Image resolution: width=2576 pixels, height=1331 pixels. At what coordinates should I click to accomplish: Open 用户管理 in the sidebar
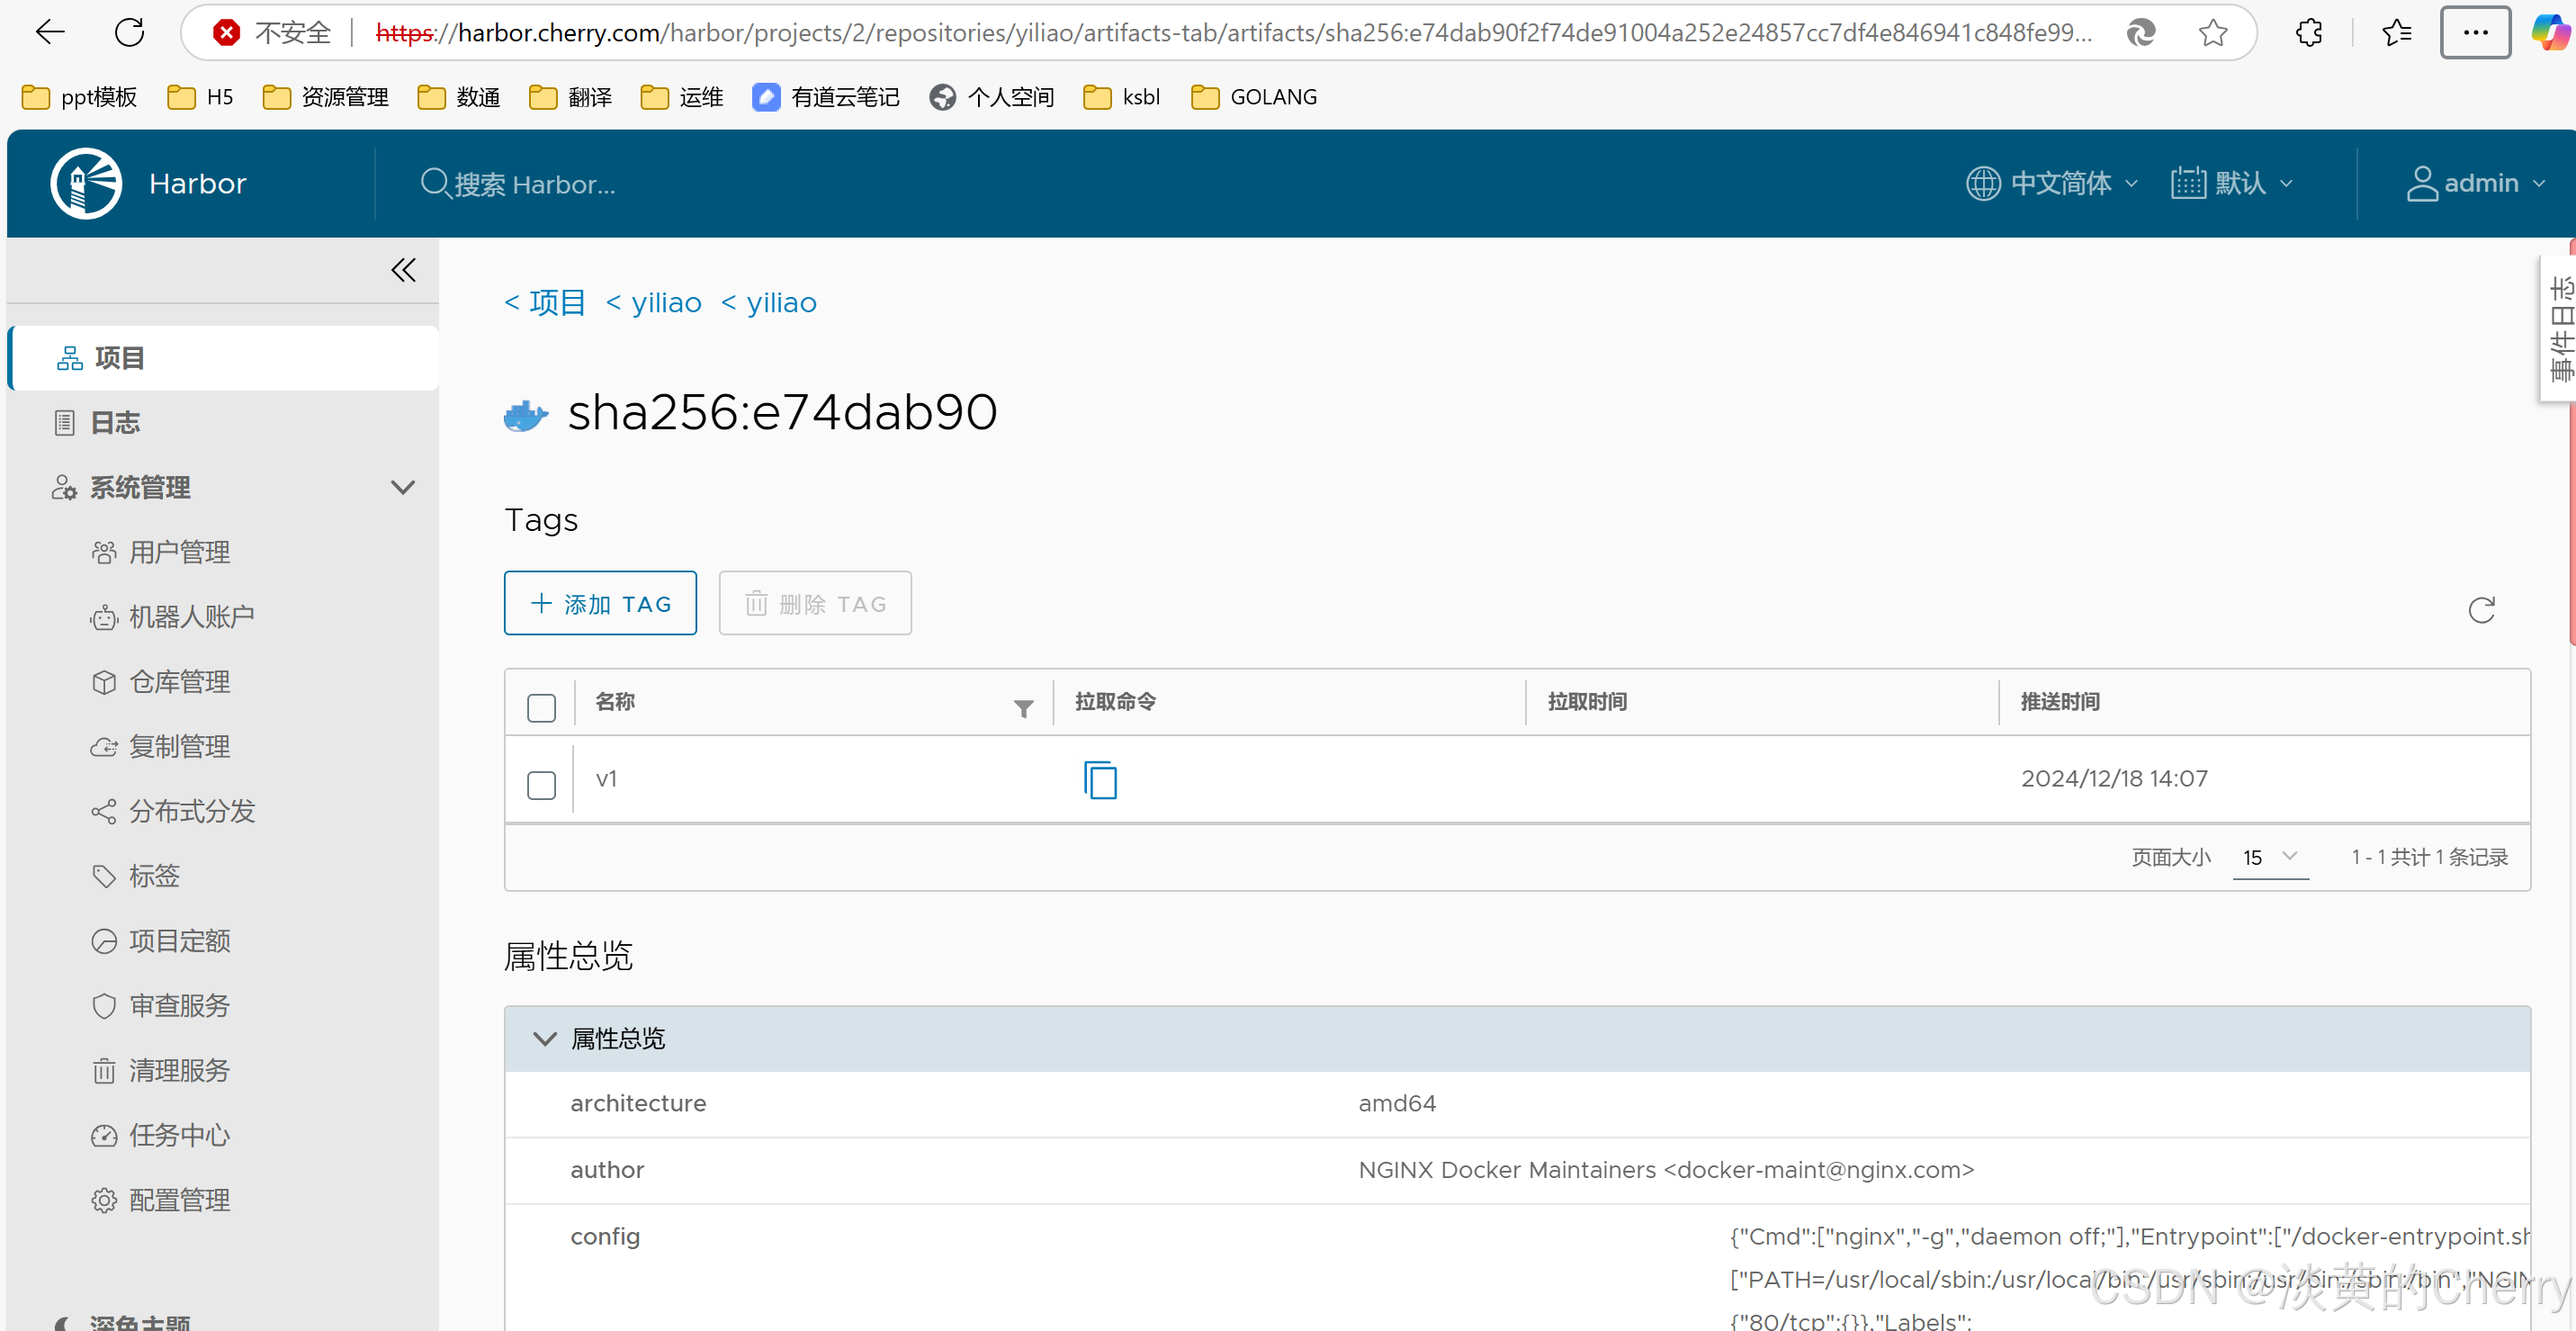click(x=179, y=552)
